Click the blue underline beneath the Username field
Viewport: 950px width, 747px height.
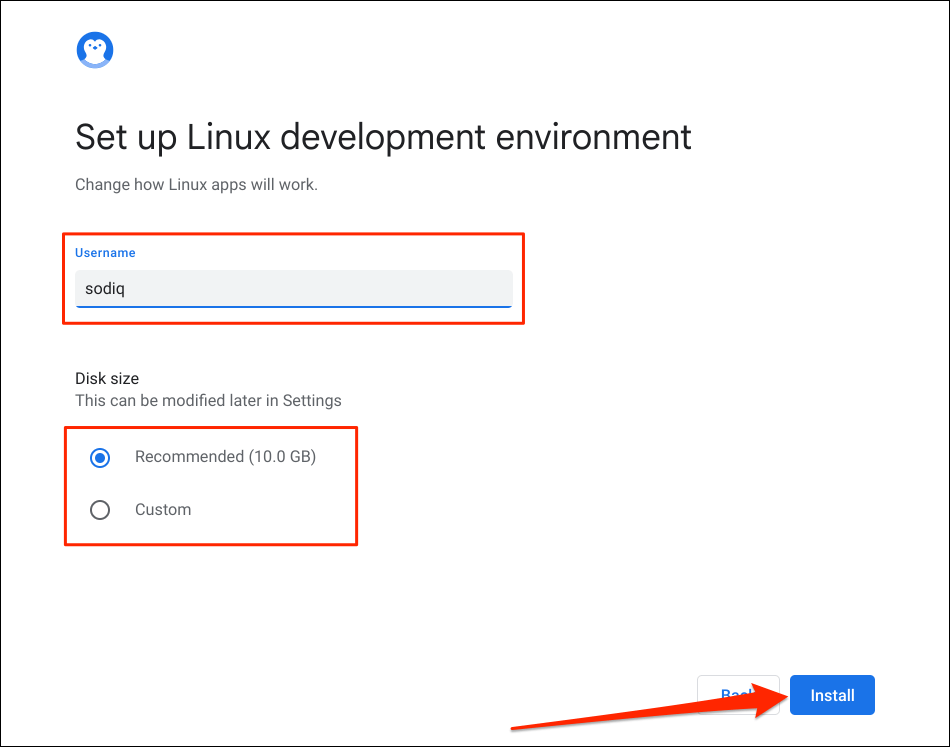pyautogui.click(x=293, y=306)
